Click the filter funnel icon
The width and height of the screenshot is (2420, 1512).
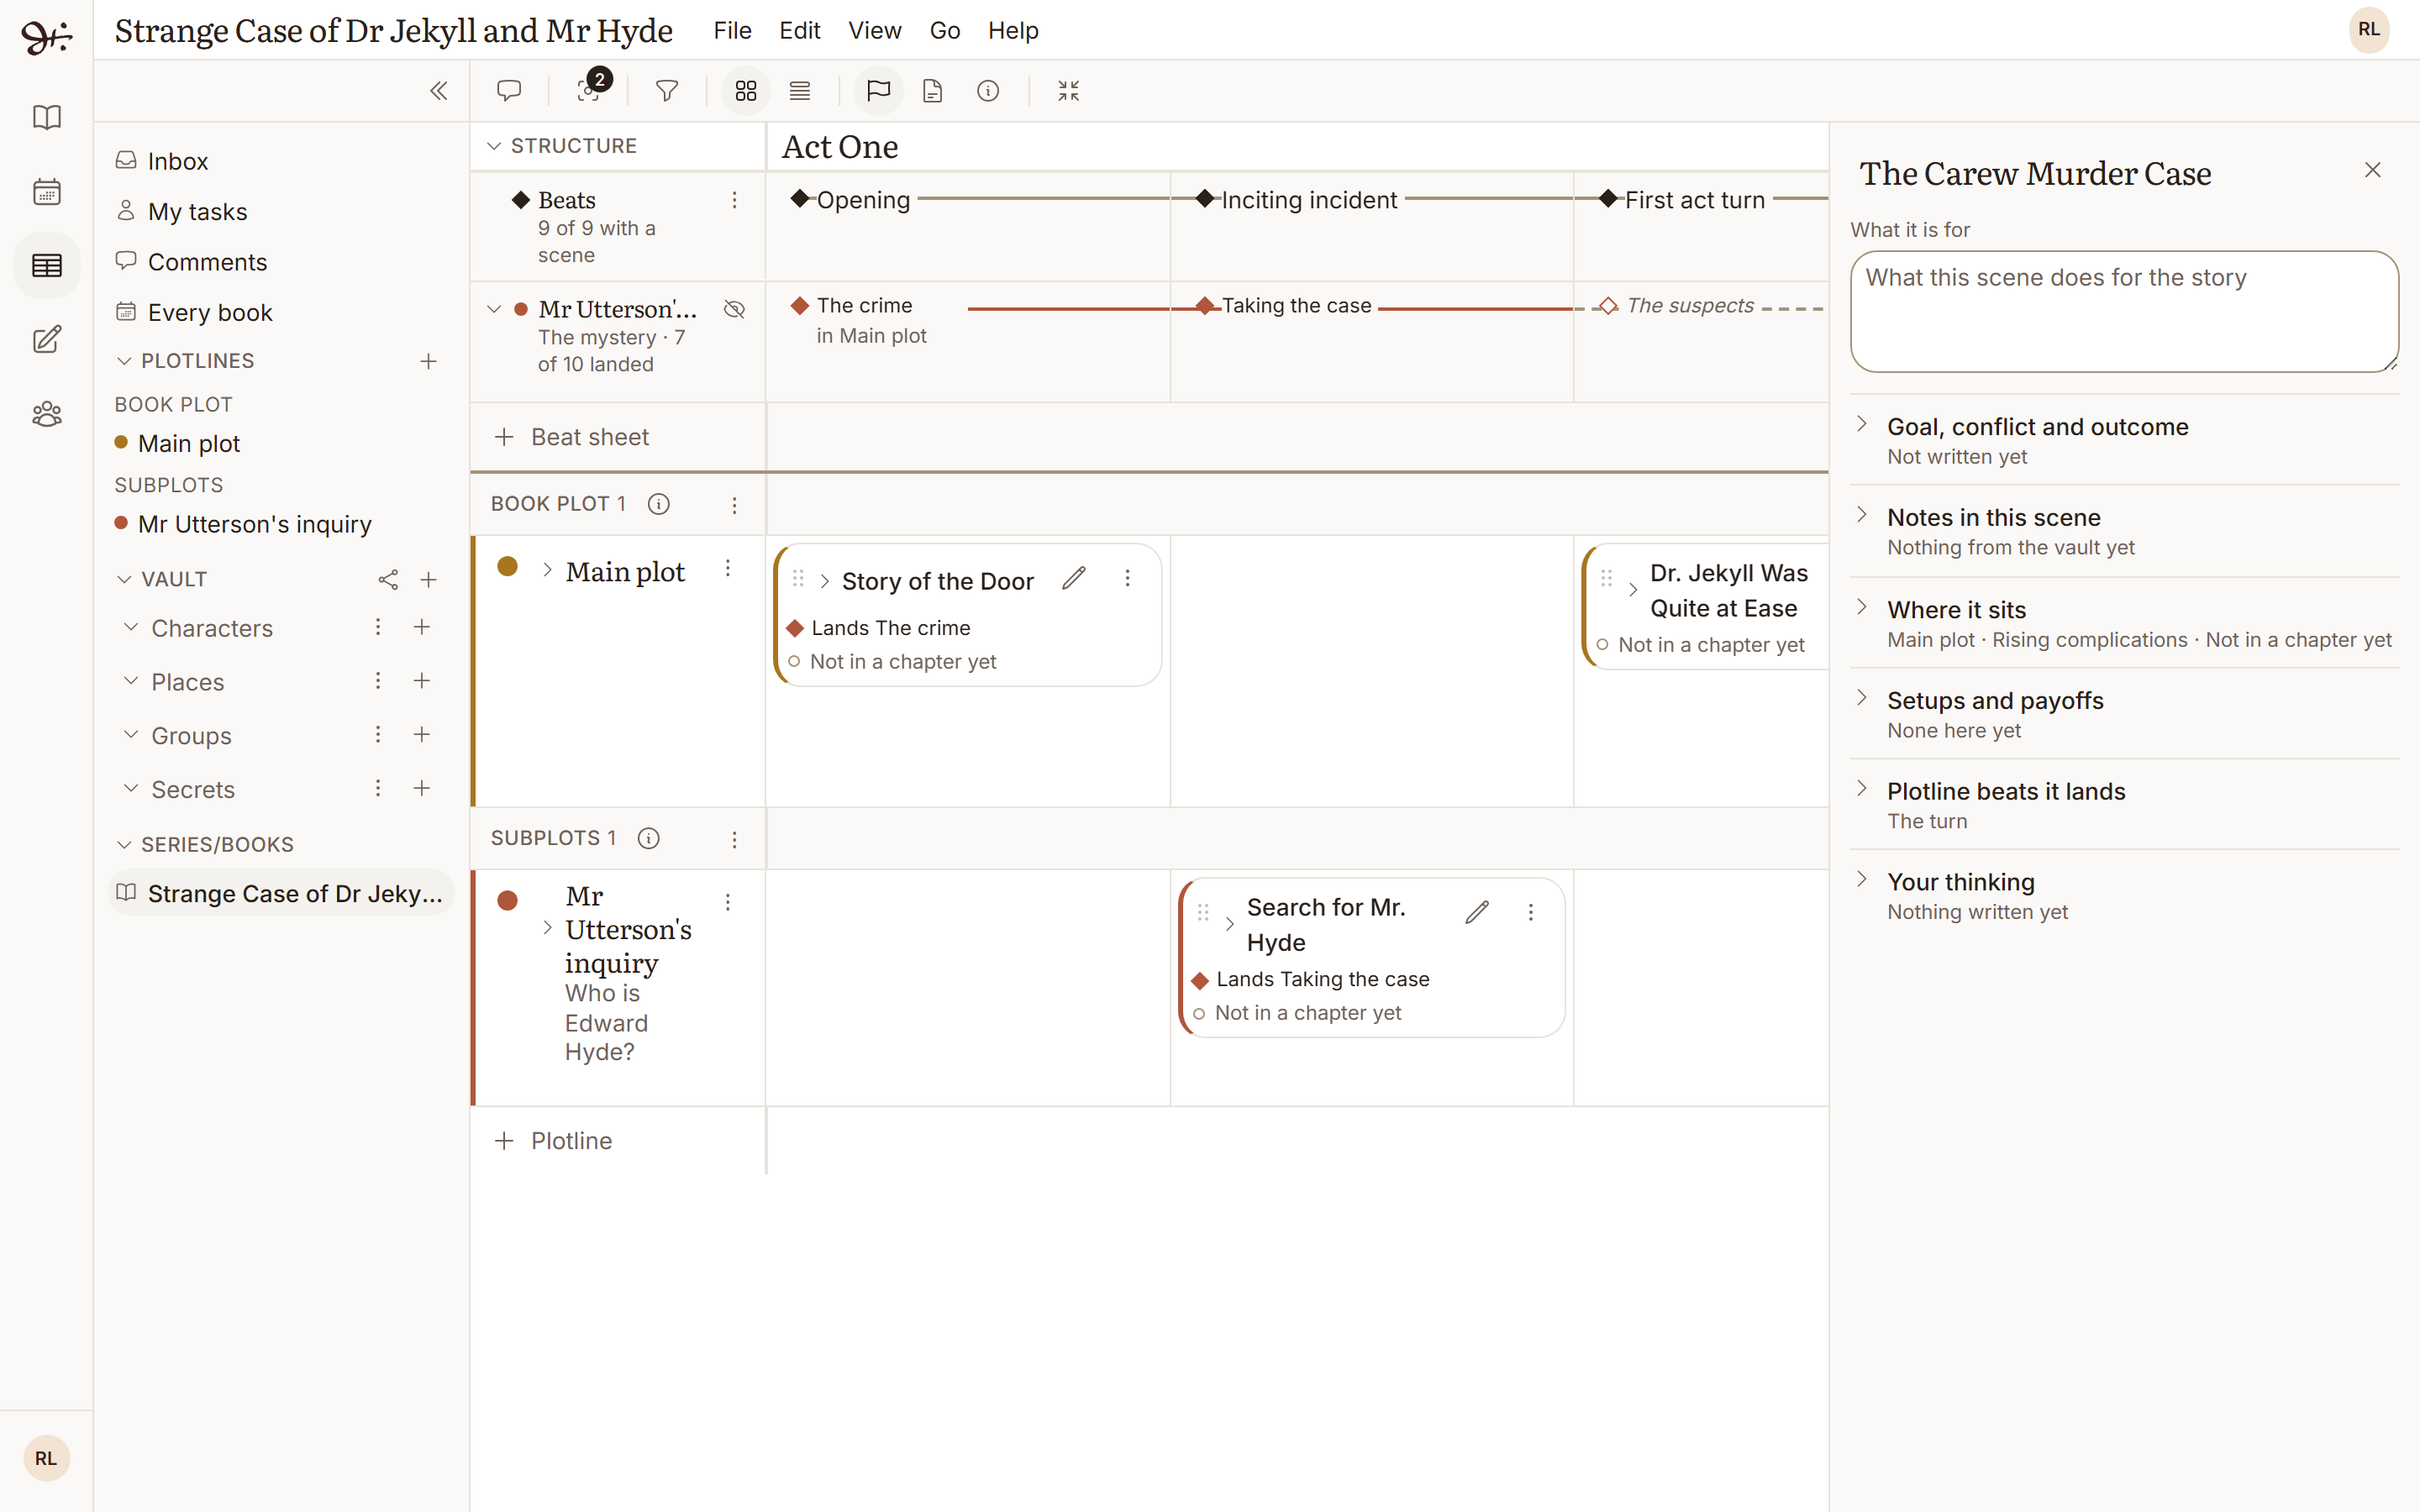[667, 91]
